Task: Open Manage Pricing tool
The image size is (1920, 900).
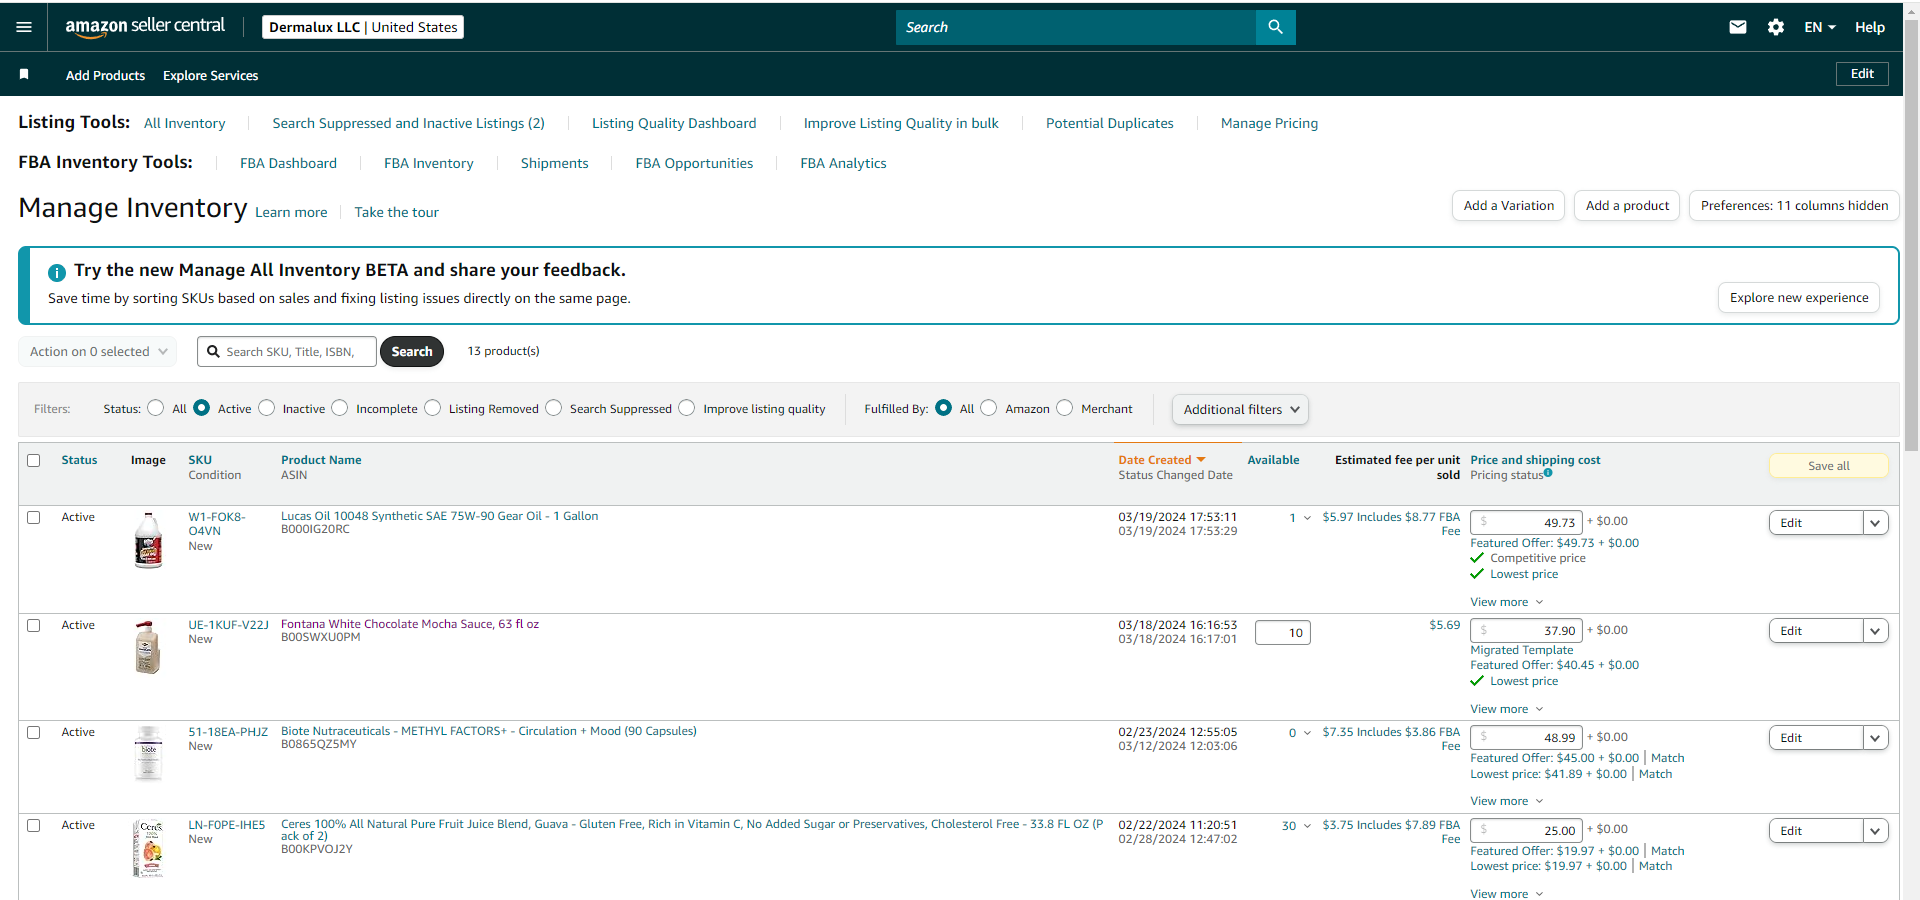Action: (1269, 123)
